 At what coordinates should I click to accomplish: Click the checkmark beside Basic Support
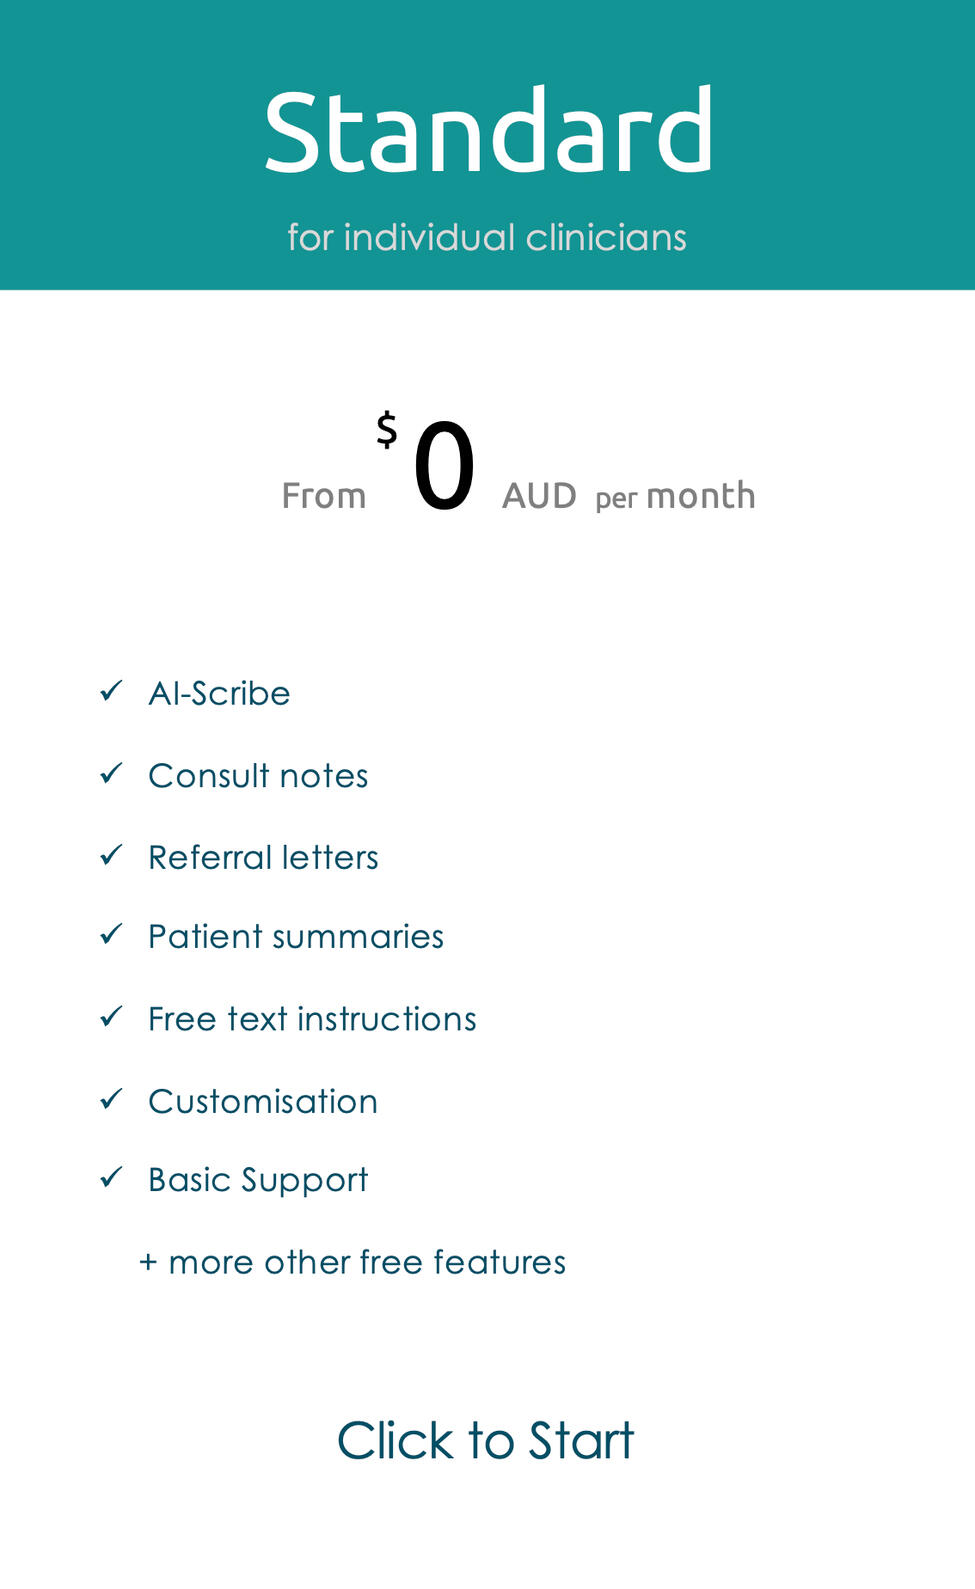pos(111,1177)
